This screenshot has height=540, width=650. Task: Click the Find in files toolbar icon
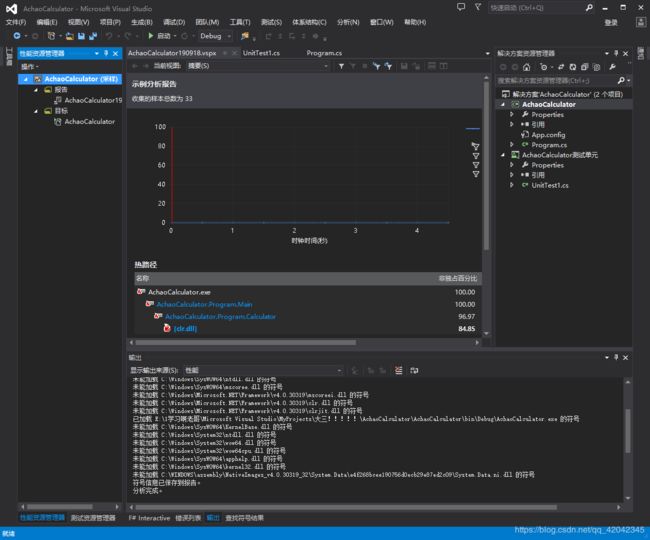pyautogui.click(x=245, y=36)
